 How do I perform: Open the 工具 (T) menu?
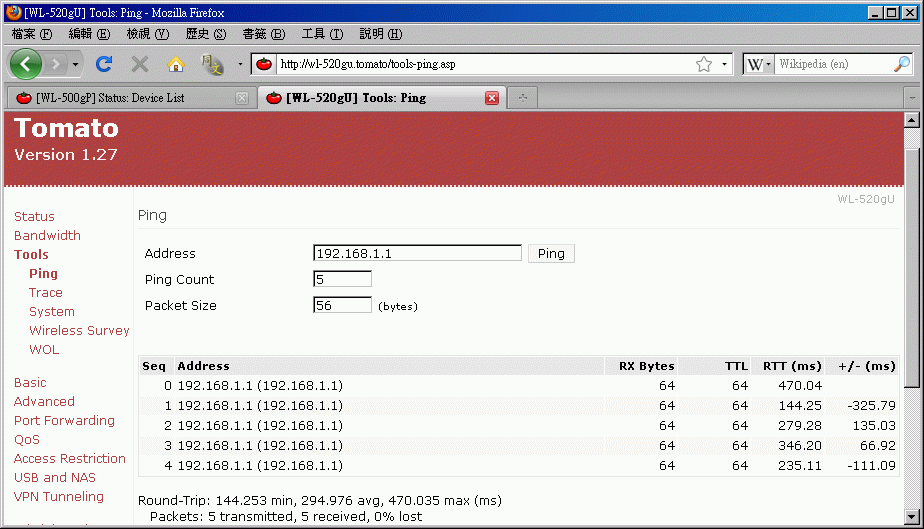[x=322, y=34]
